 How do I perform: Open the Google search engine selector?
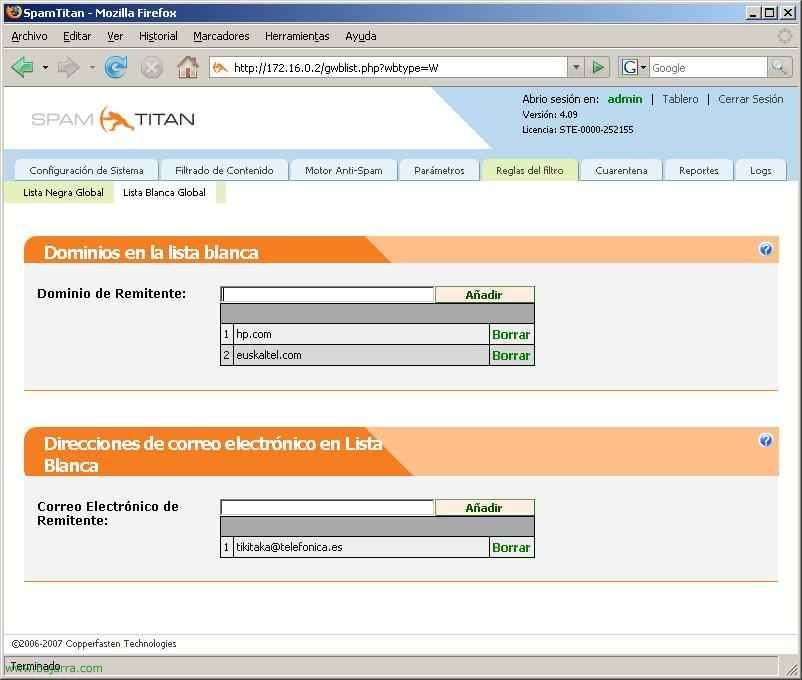click(x=634, y=68)
